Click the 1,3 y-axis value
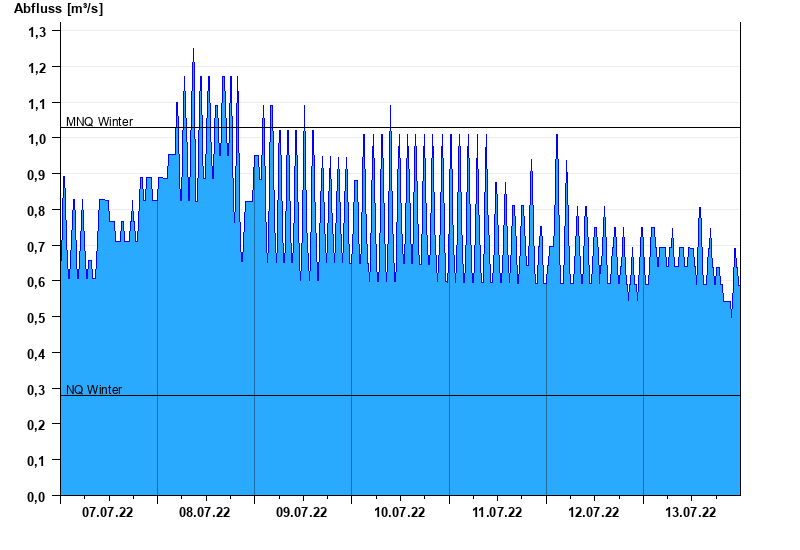This screenshot has height=550, width=800. pyautogui.click(x=37, y=32)
